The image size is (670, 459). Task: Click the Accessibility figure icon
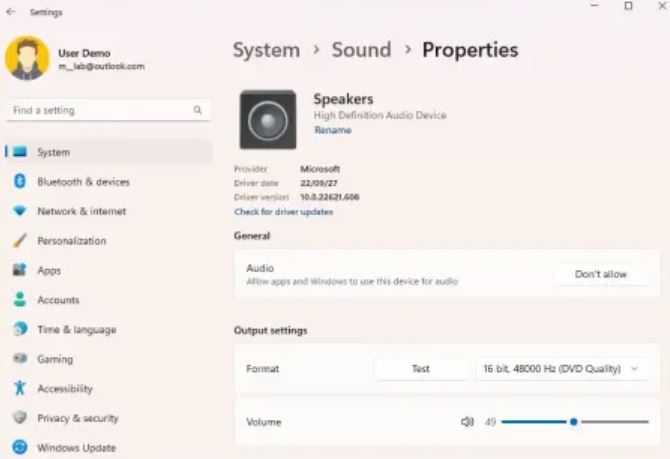click(x=20, y=388)
